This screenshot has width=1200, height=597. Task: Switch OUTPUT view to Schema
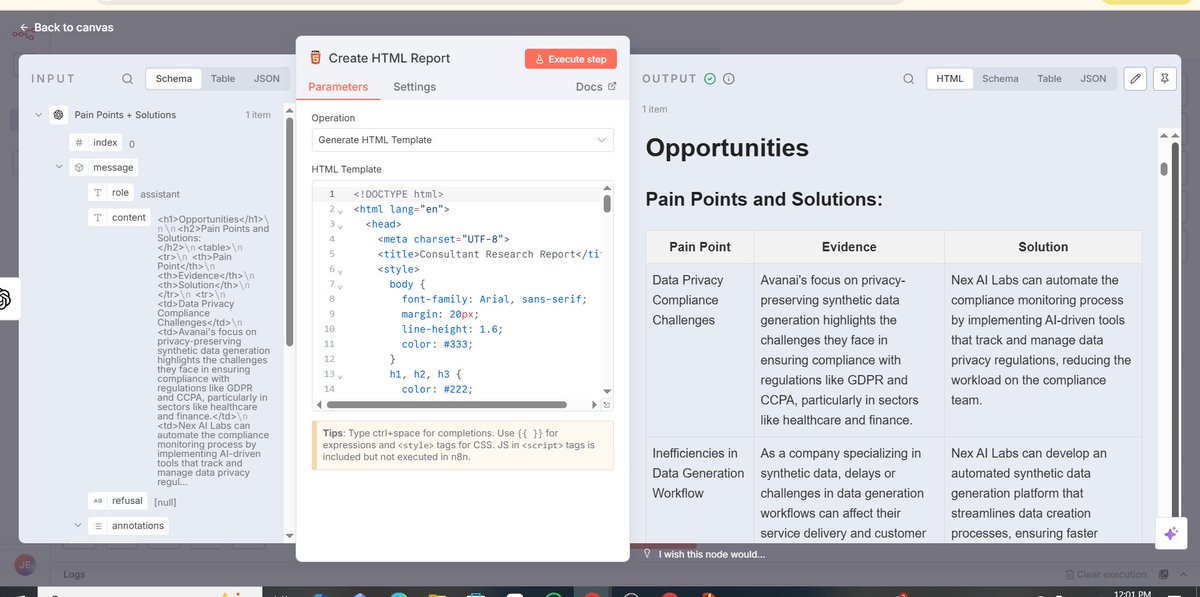pos(1000,79)
